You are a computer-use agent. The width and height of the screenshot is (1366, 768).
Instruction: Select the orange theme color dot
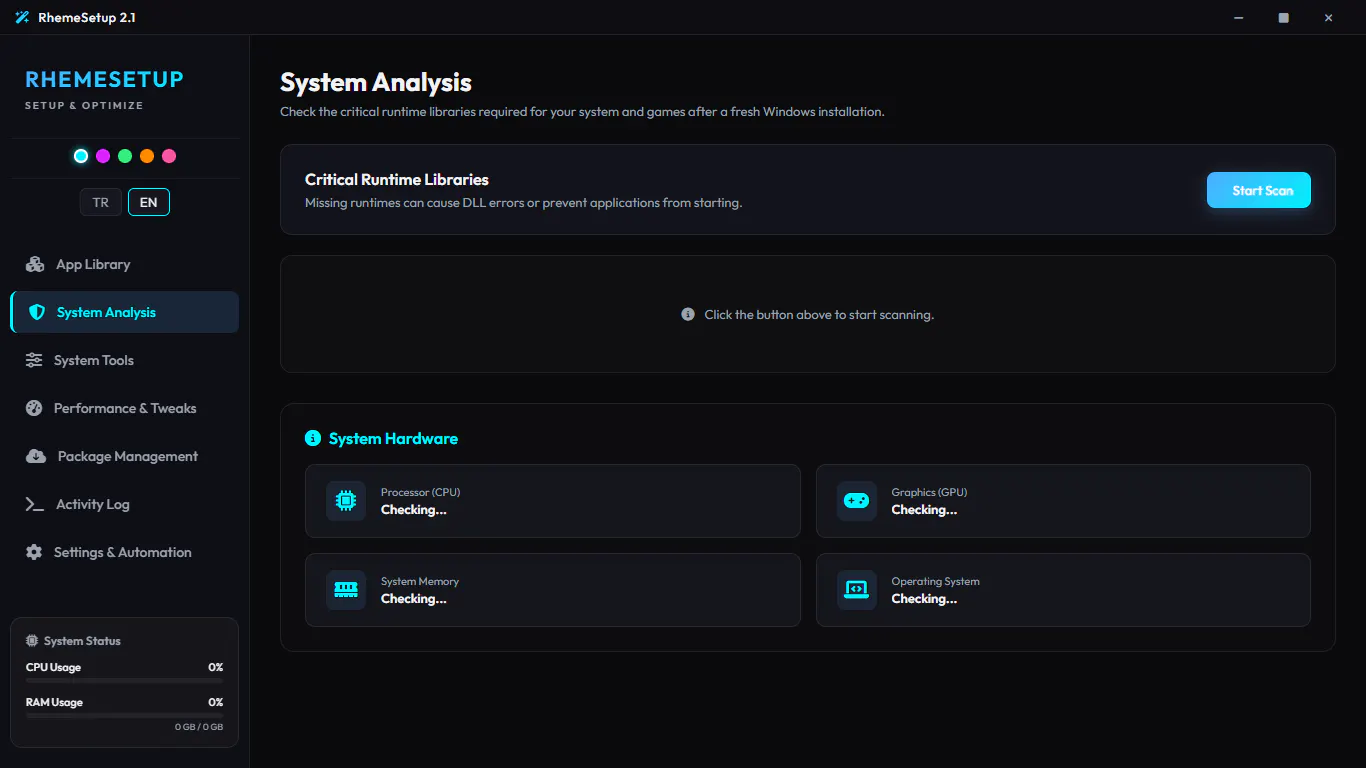[147, 156]
